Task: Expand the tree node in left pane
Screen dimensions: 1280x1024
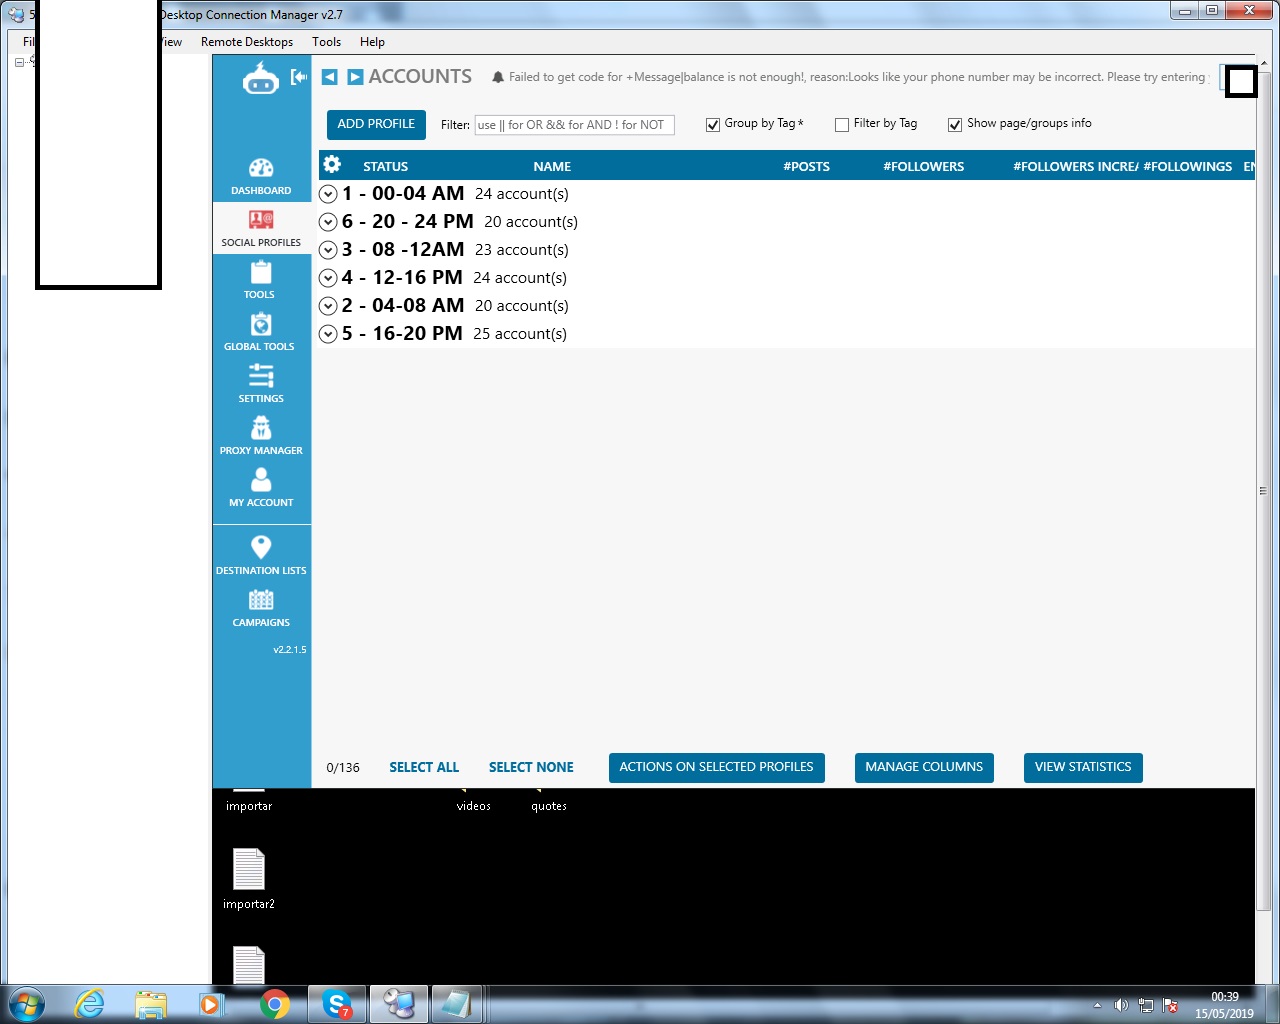Action: coord(19,62)
